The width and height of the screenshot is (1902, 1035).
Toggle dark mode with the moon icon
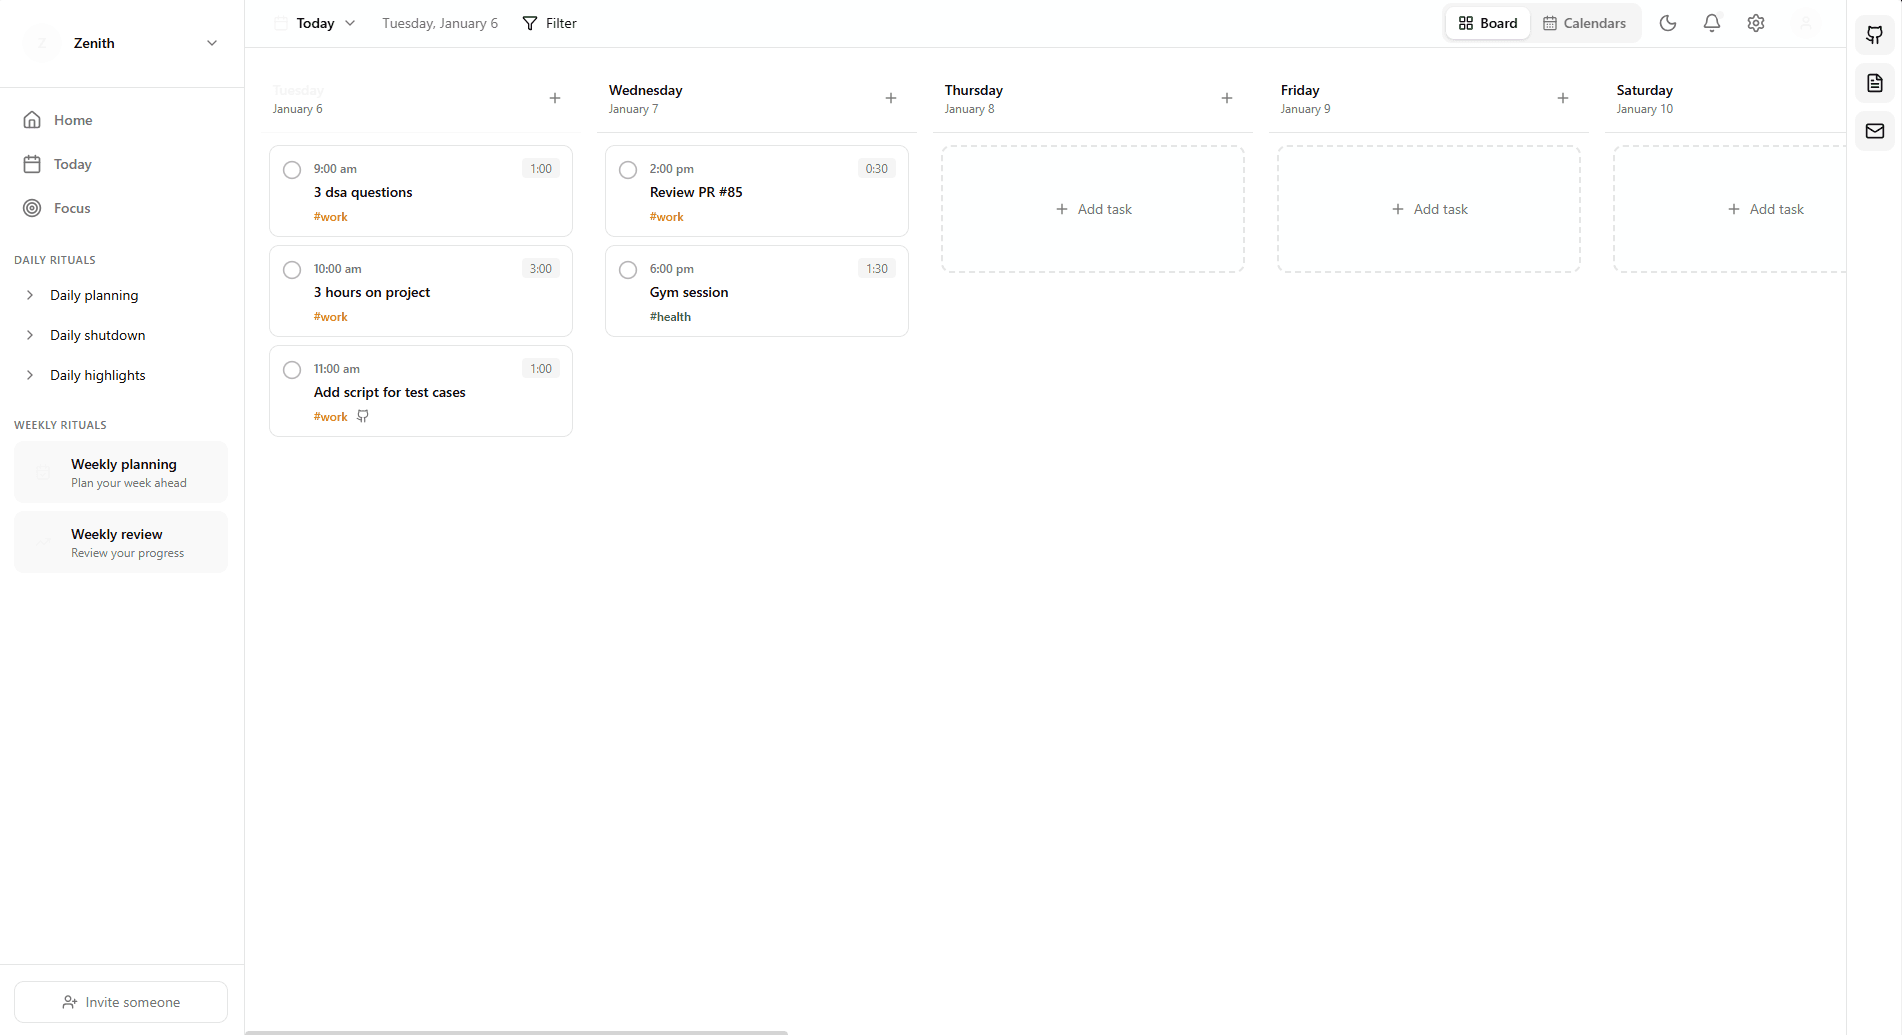[x=1667, y=22]
